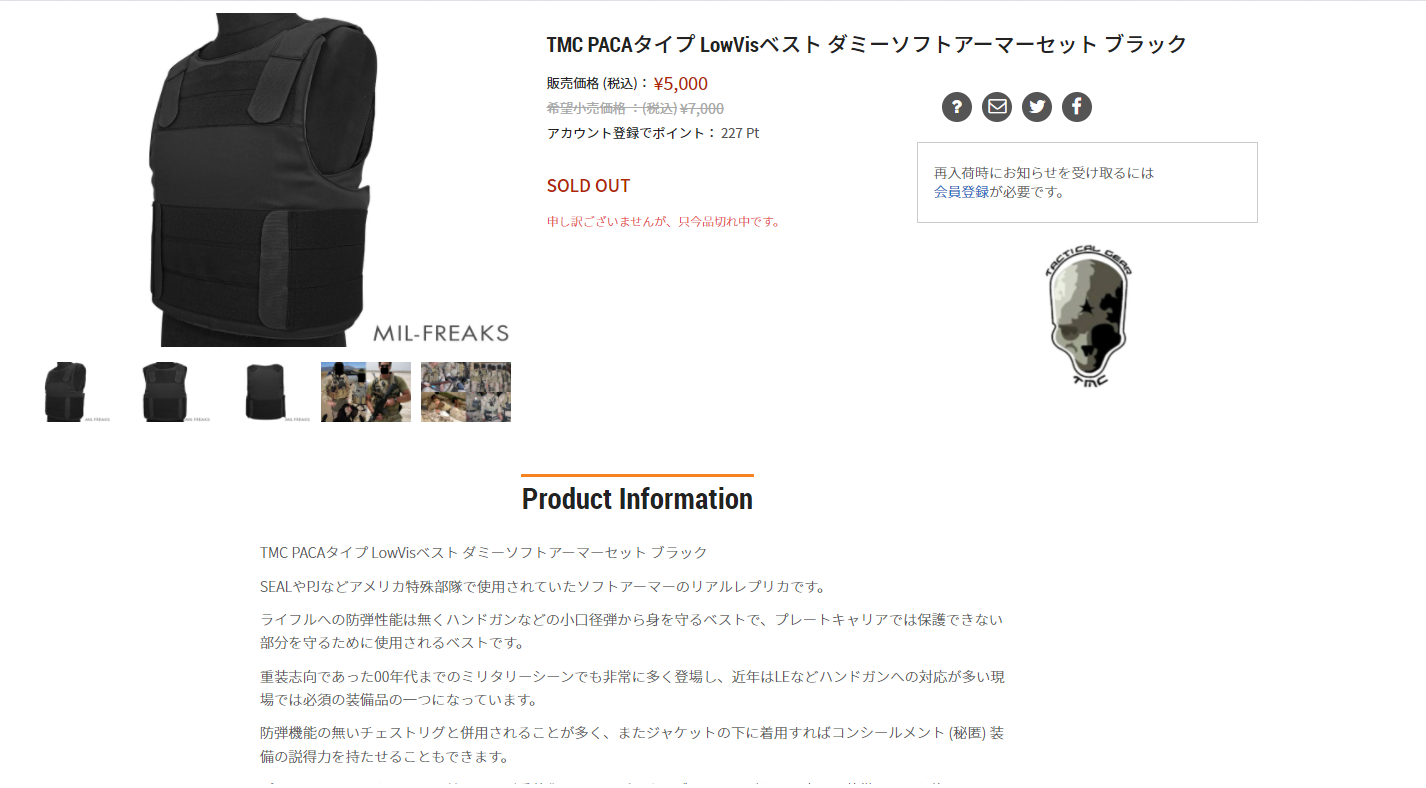Image resolution: width=1426 pixels, height=788 pixels.
Task: Click the question mark help icon
Action: click(x=956, y=107)
